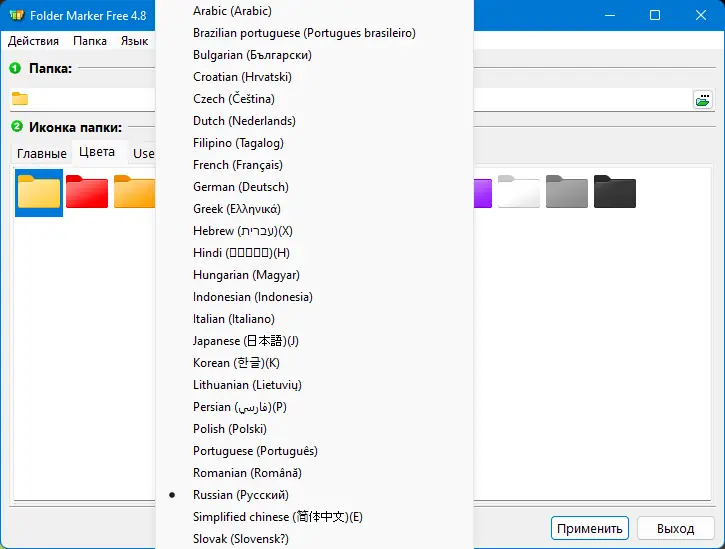Choose German (Deutsch) language

314,187
